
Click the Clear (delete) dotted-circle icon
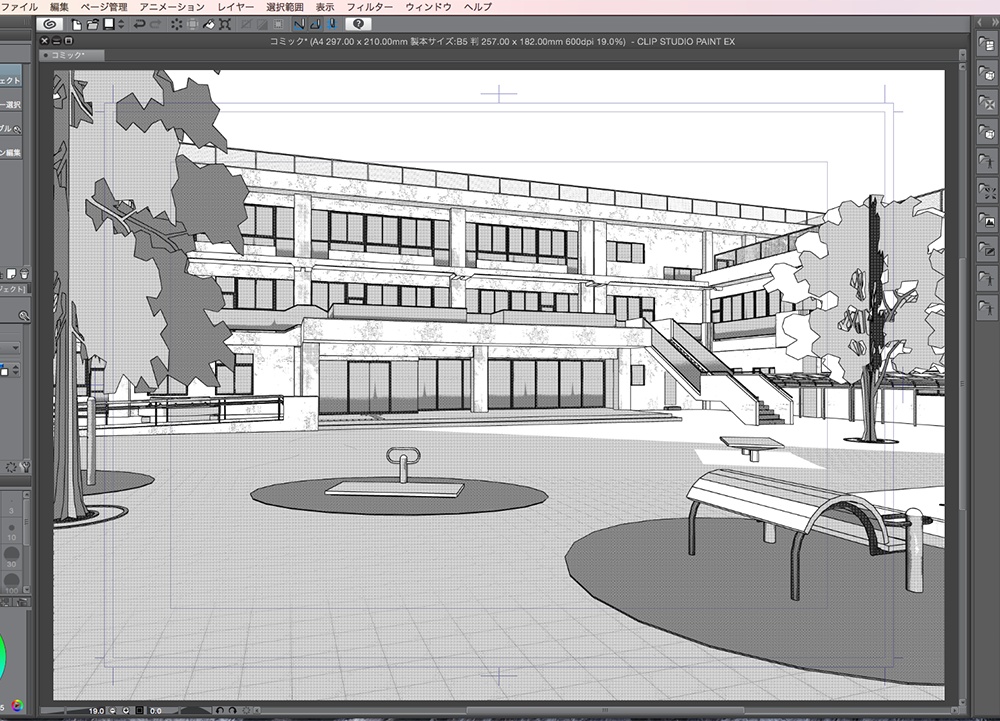point(176,24)
